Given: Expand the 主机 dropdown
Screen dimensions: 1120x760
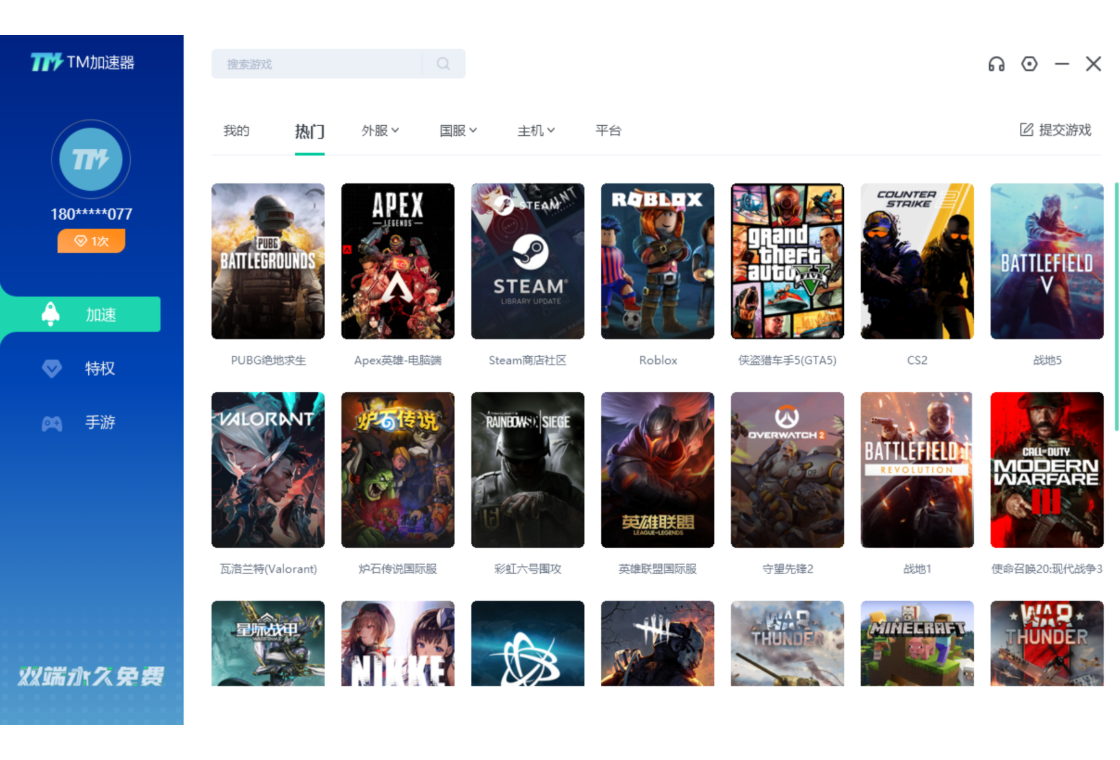Looking at the screenshot, I should click(536, 131).
